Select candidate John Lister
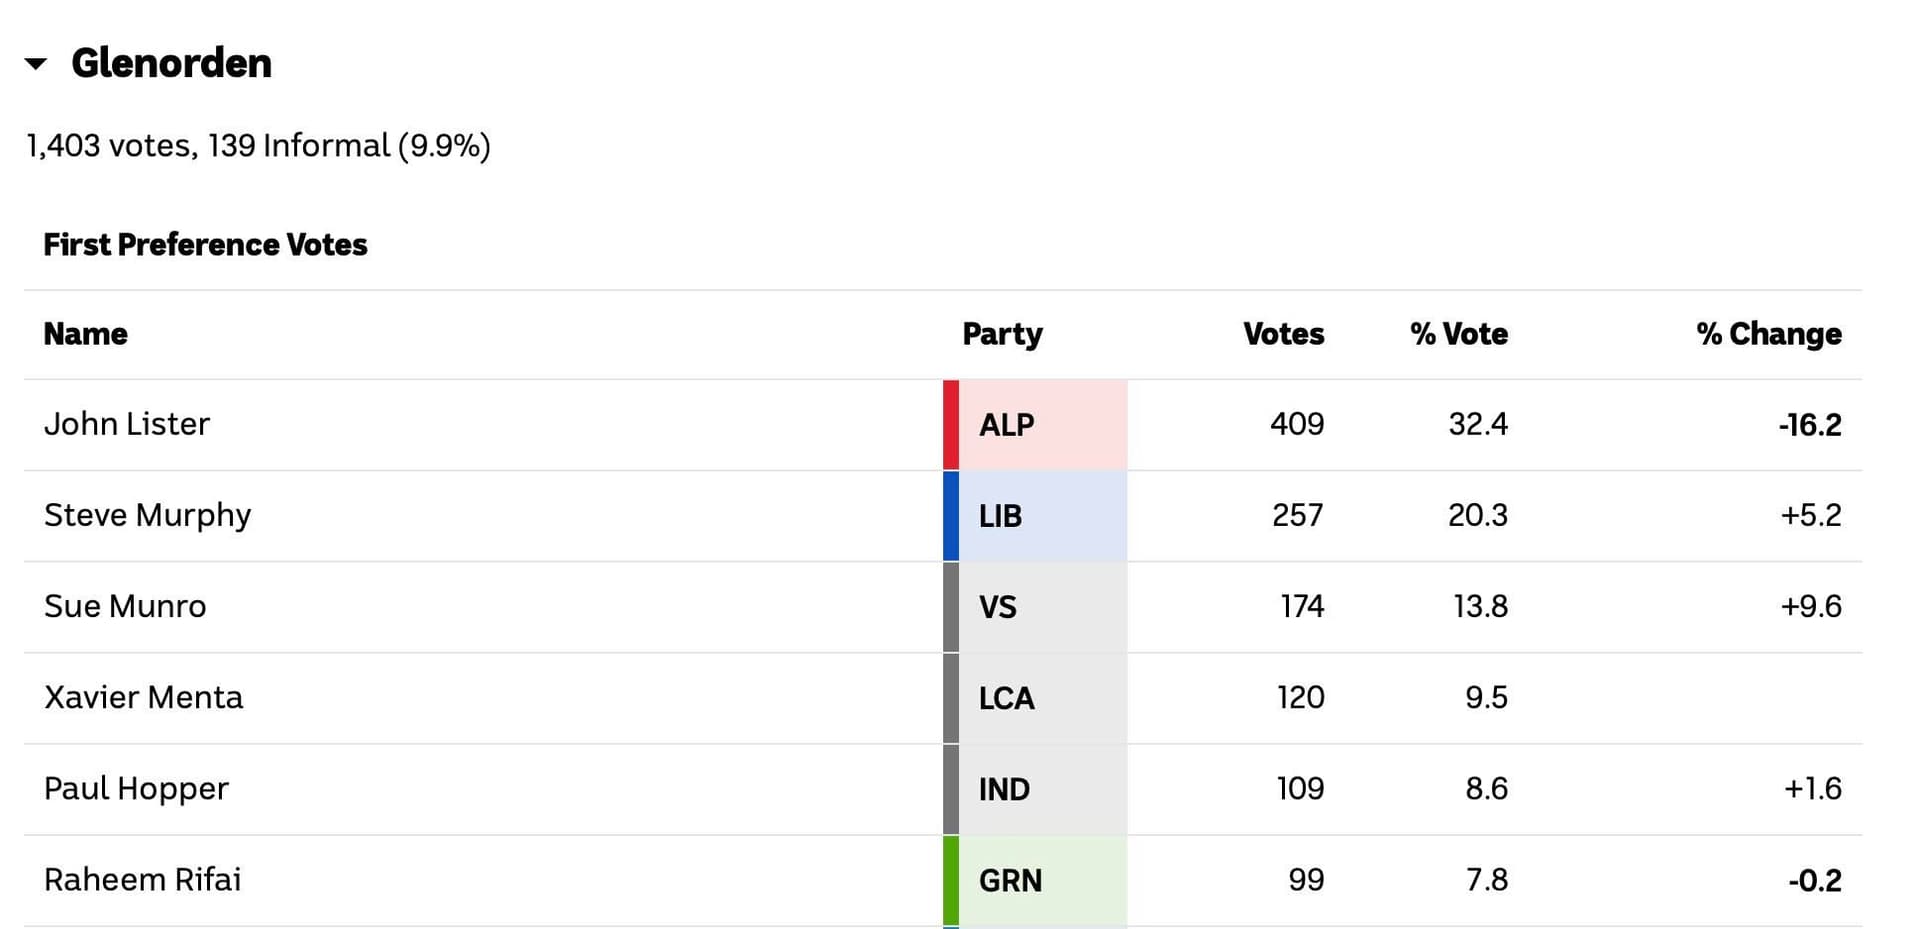Viewport: 1920px width, 929px height. click(127, 424)
